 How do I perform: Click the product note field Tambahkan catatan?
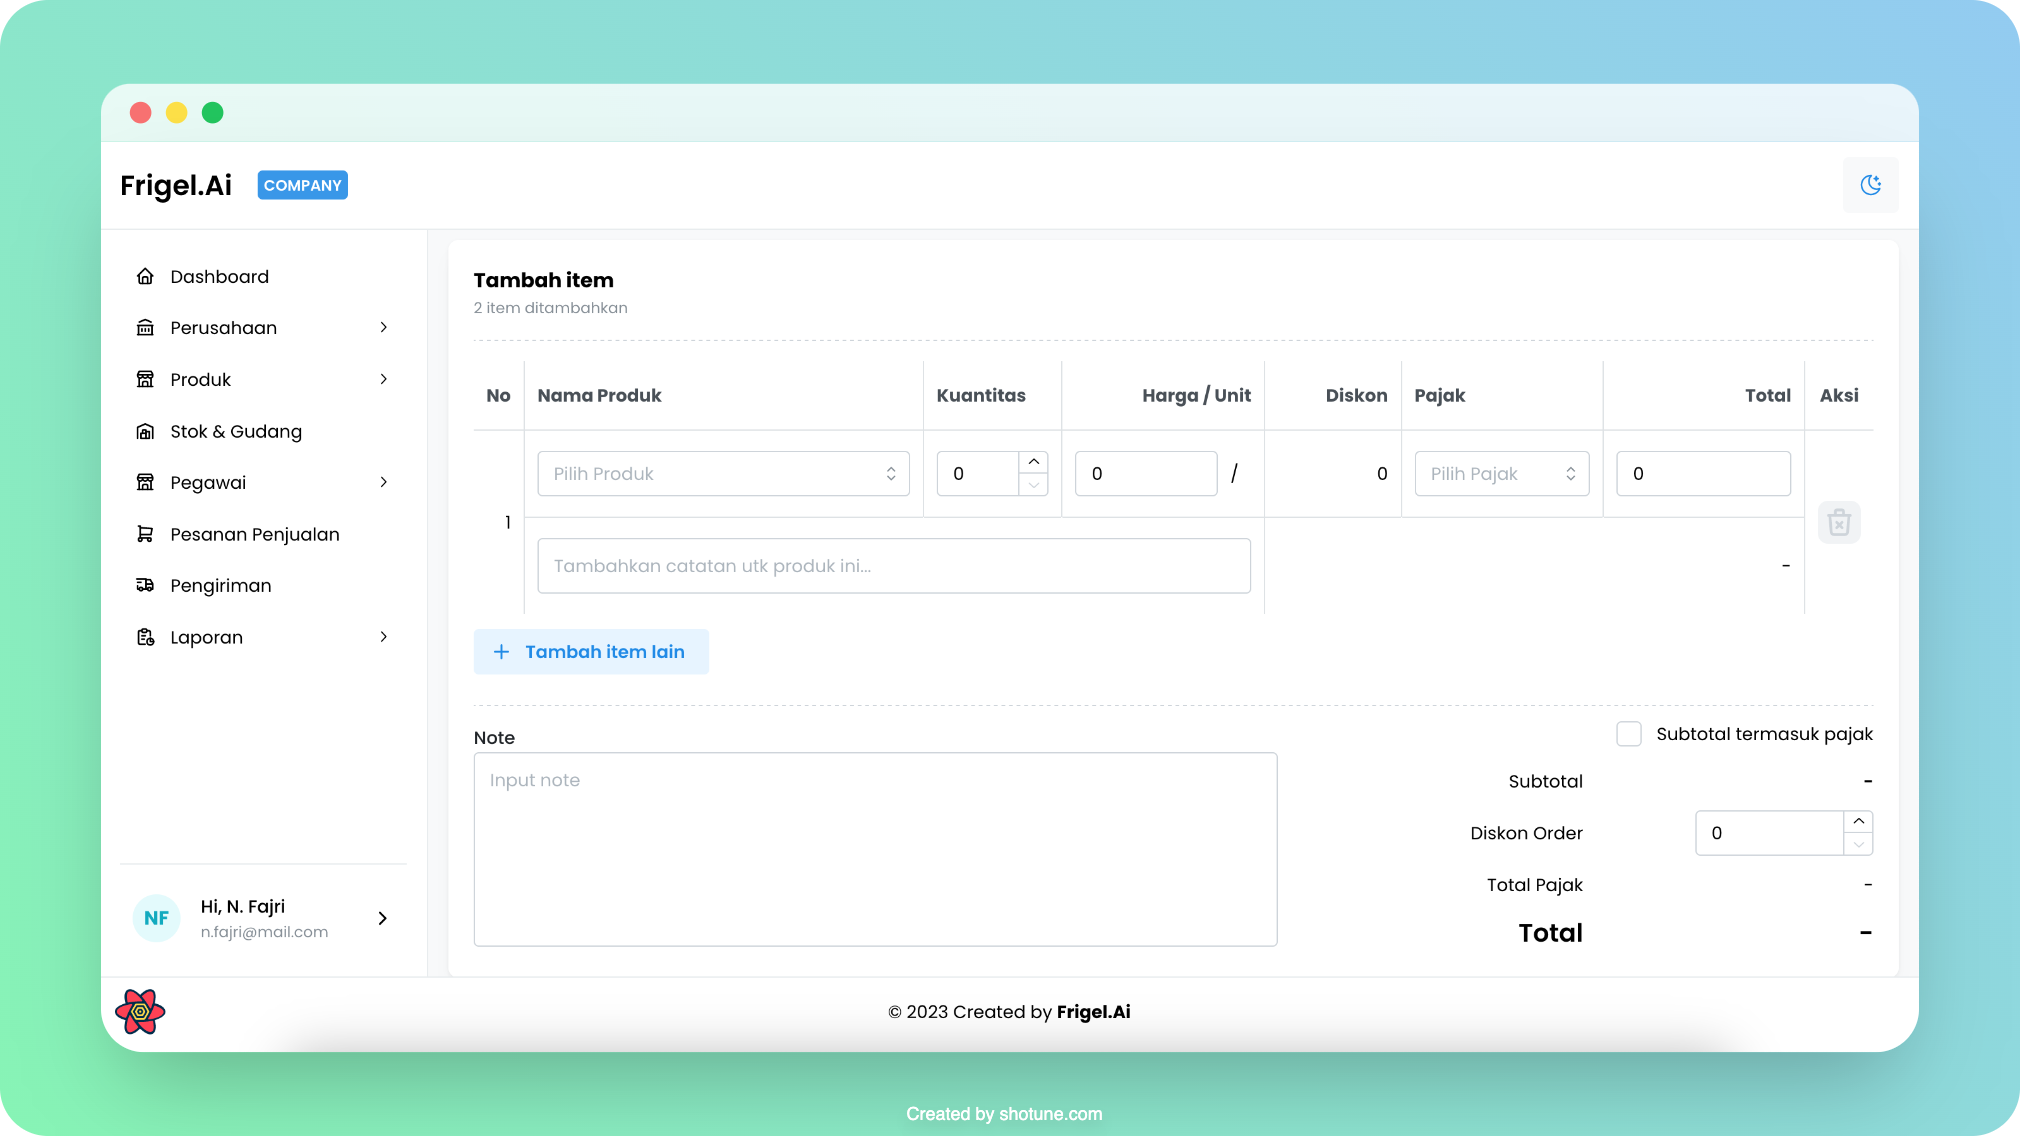(x=894, y=566)
